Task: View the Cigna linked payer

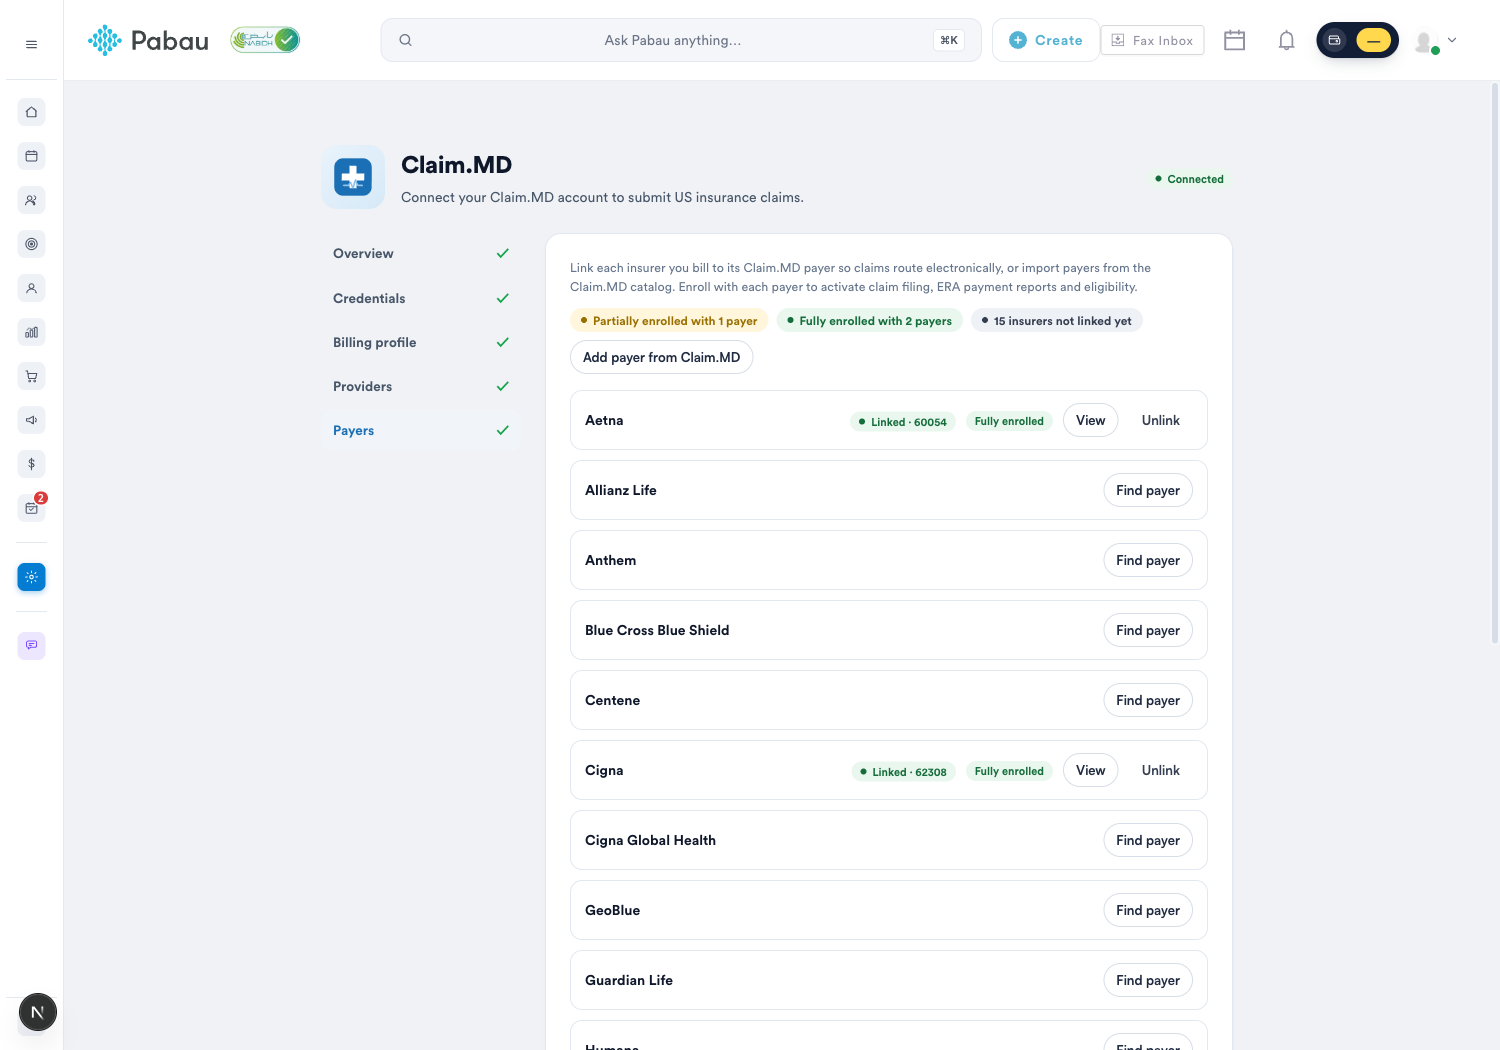Action: [x=1090, y=770]
